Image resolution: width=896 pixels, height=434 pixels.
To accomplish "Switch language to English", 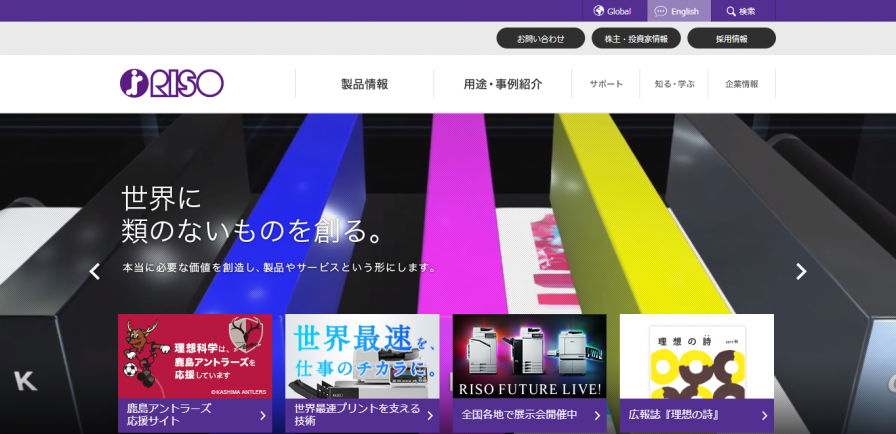I will (679, 11).
